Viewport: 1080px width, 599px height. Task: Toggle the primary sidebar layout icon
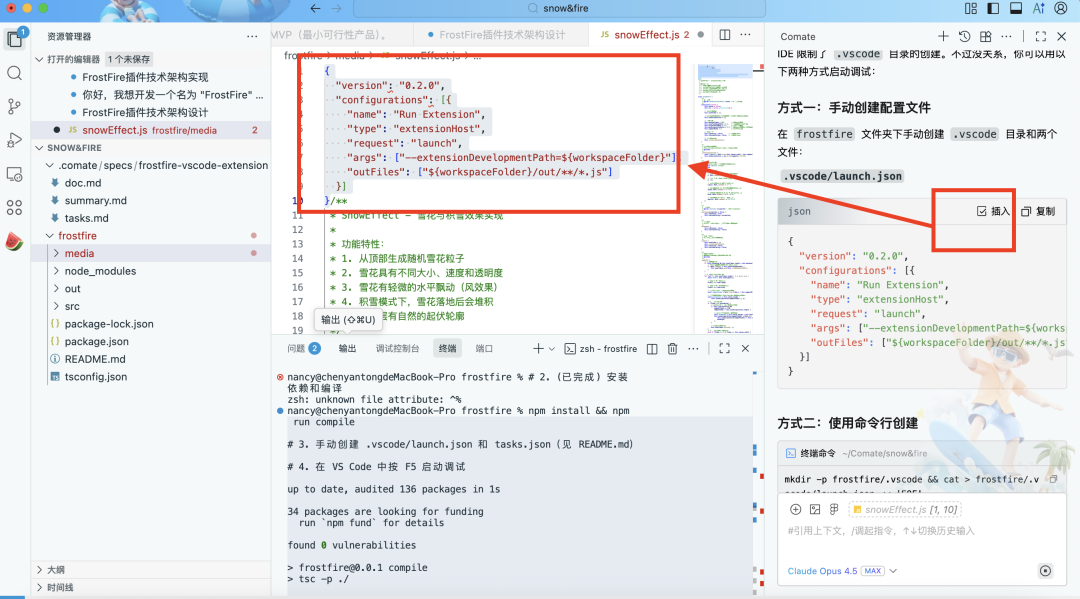click(x=993, y=8)
